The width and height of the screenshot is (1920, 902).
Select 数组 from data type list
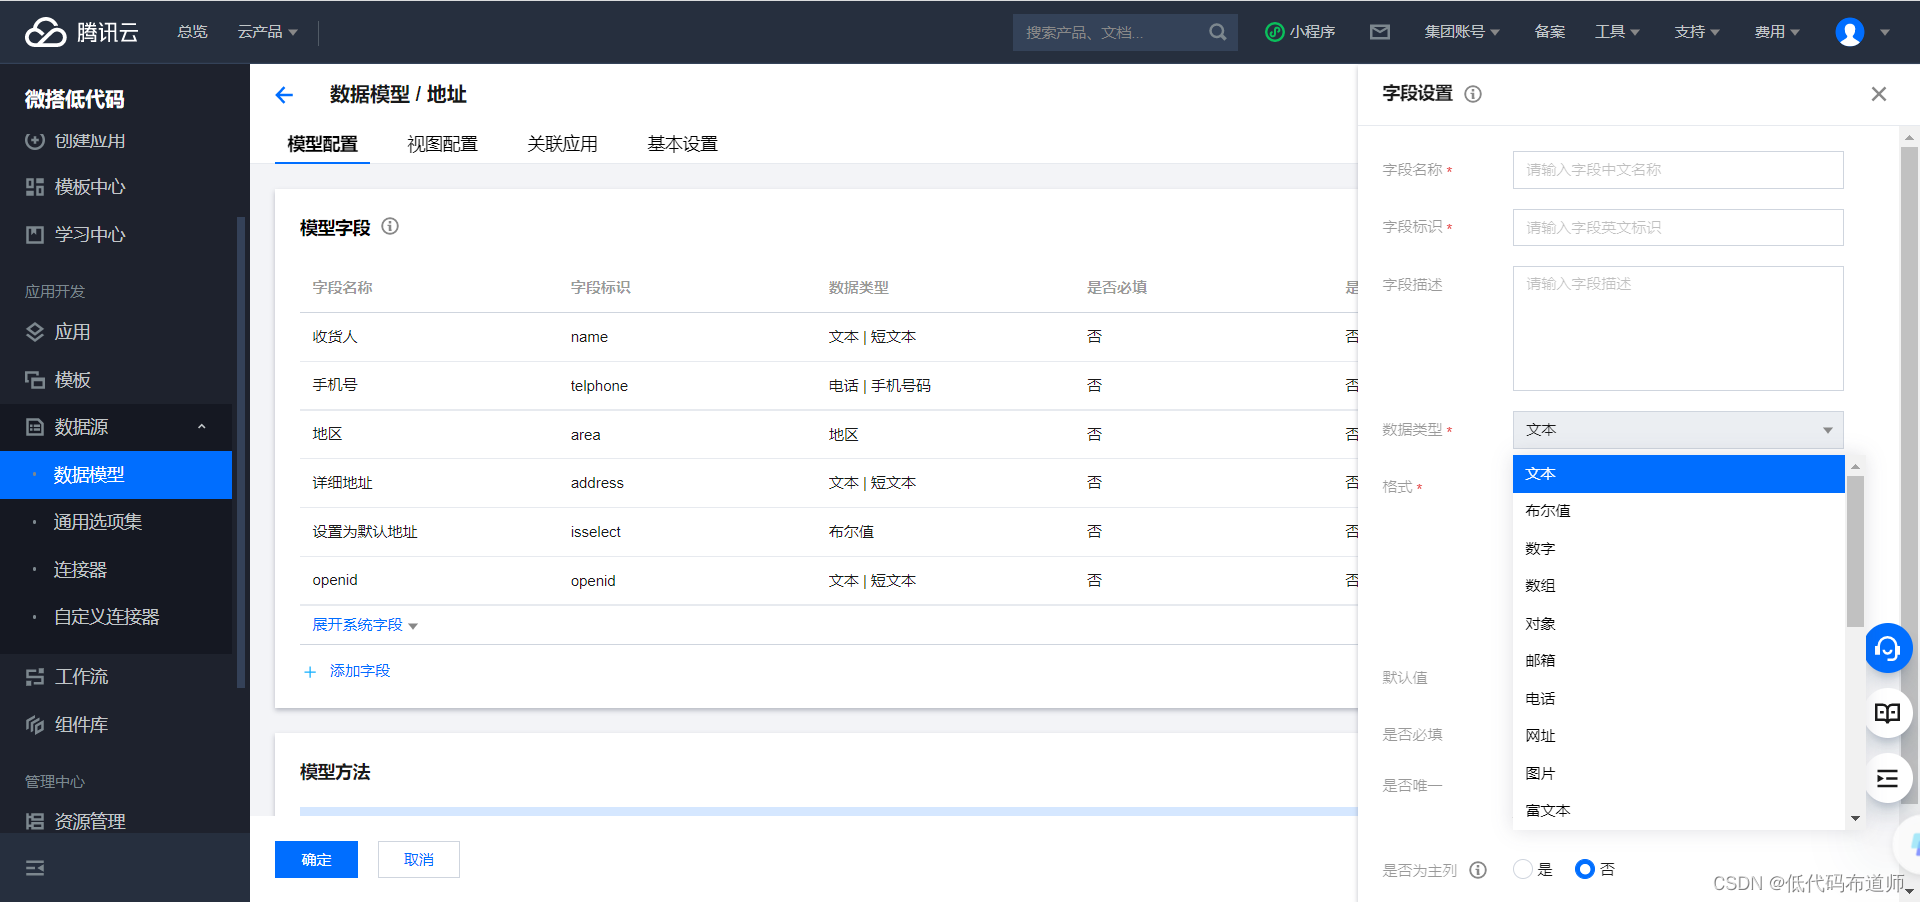pyautogui.click(x=1678, y=586)
